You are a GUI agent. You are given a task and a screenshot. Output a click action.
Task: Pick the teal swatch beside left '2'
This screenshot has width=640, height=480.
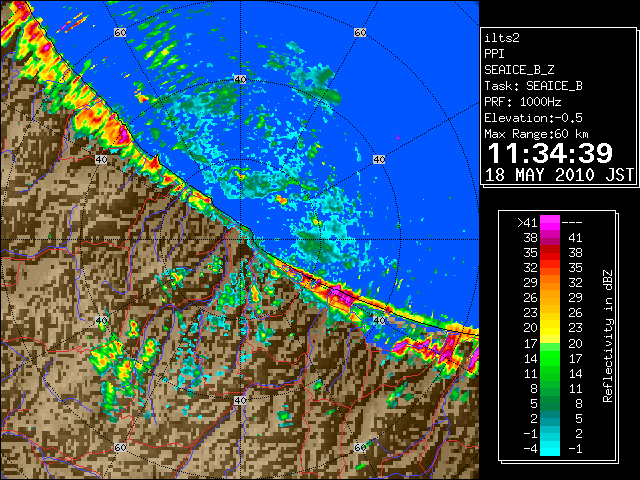550,418
